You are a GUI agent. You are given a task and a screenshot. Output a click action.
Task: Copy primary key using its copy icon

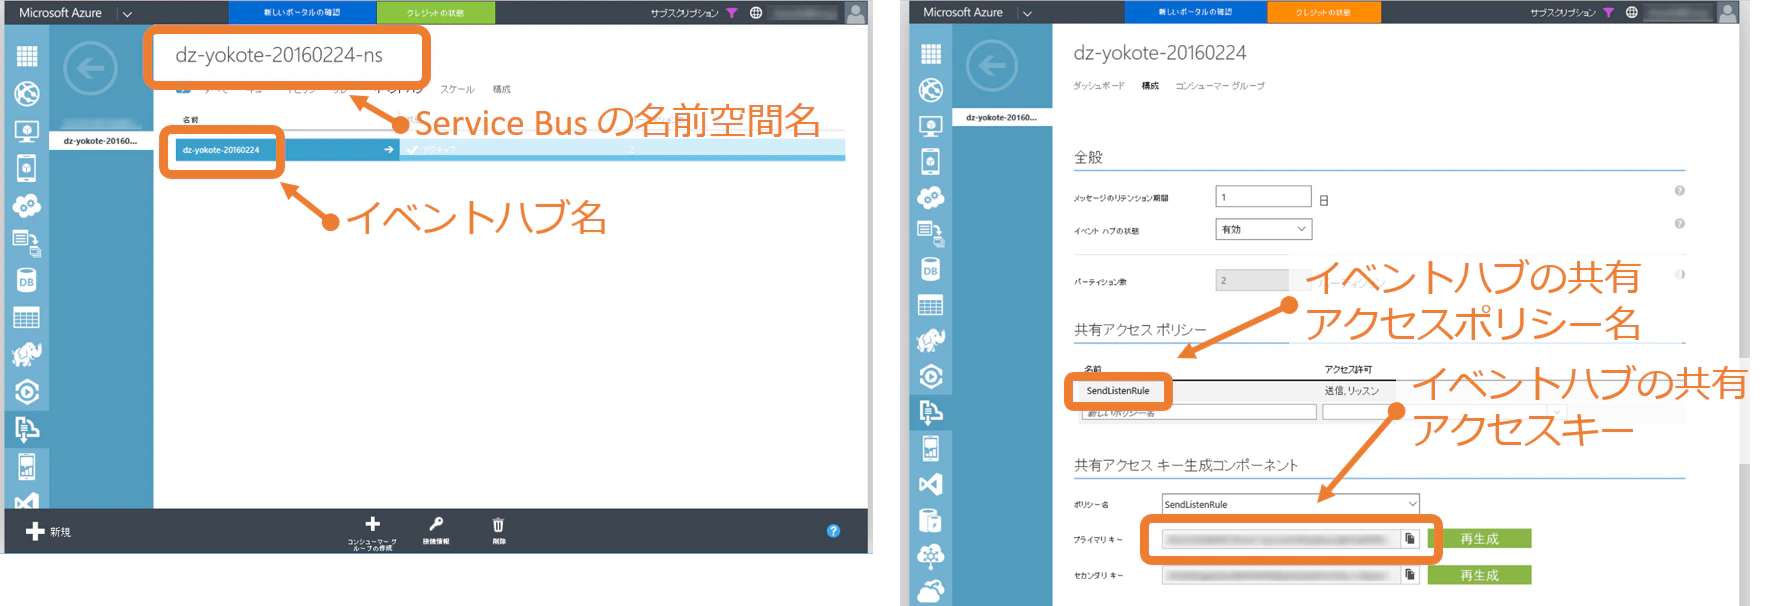1410,539
